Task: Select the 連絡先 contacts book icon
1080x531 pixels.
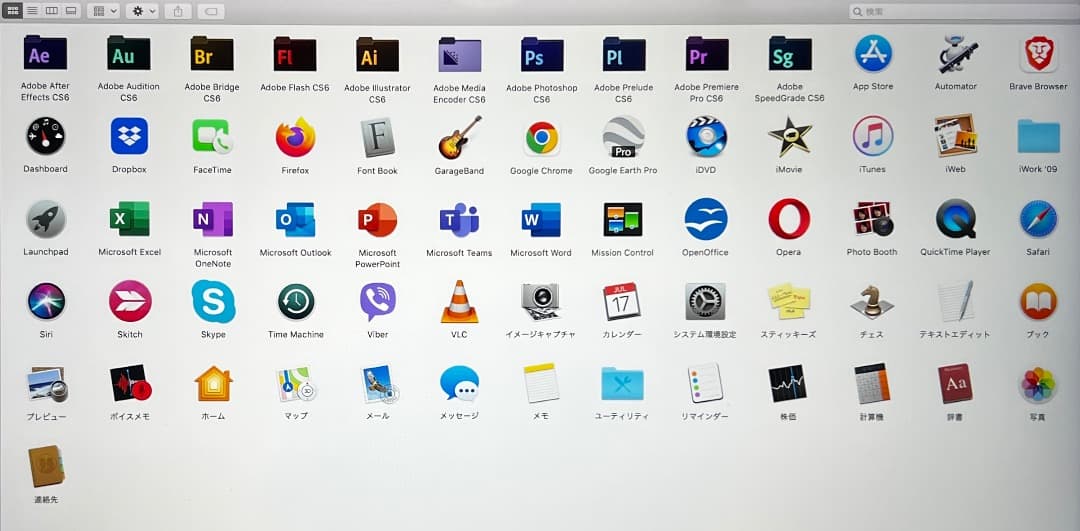Action: [x=47, y=467]
